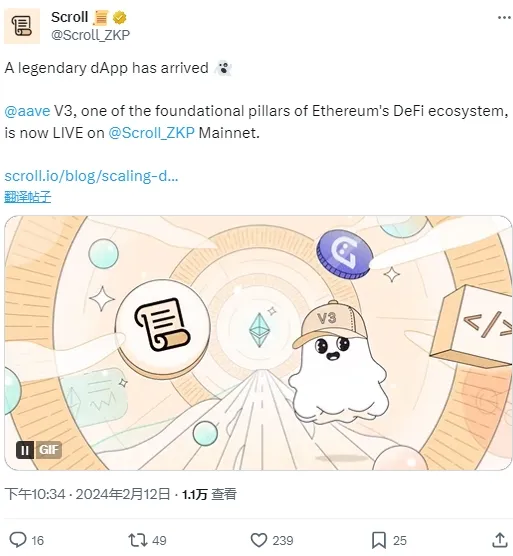
Task: Open the three-dot more options menu
Action: coord(504,17)
